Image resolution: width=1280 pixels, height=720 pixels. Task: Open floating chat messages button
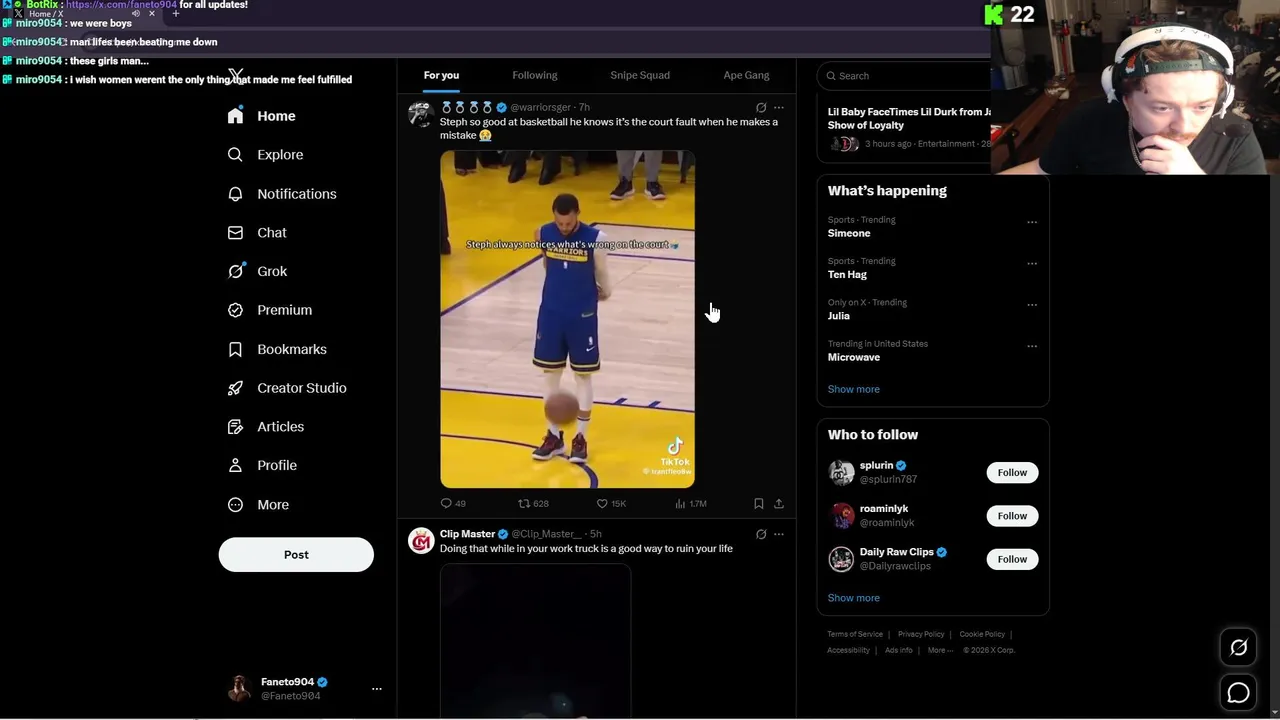[1238, 692]
